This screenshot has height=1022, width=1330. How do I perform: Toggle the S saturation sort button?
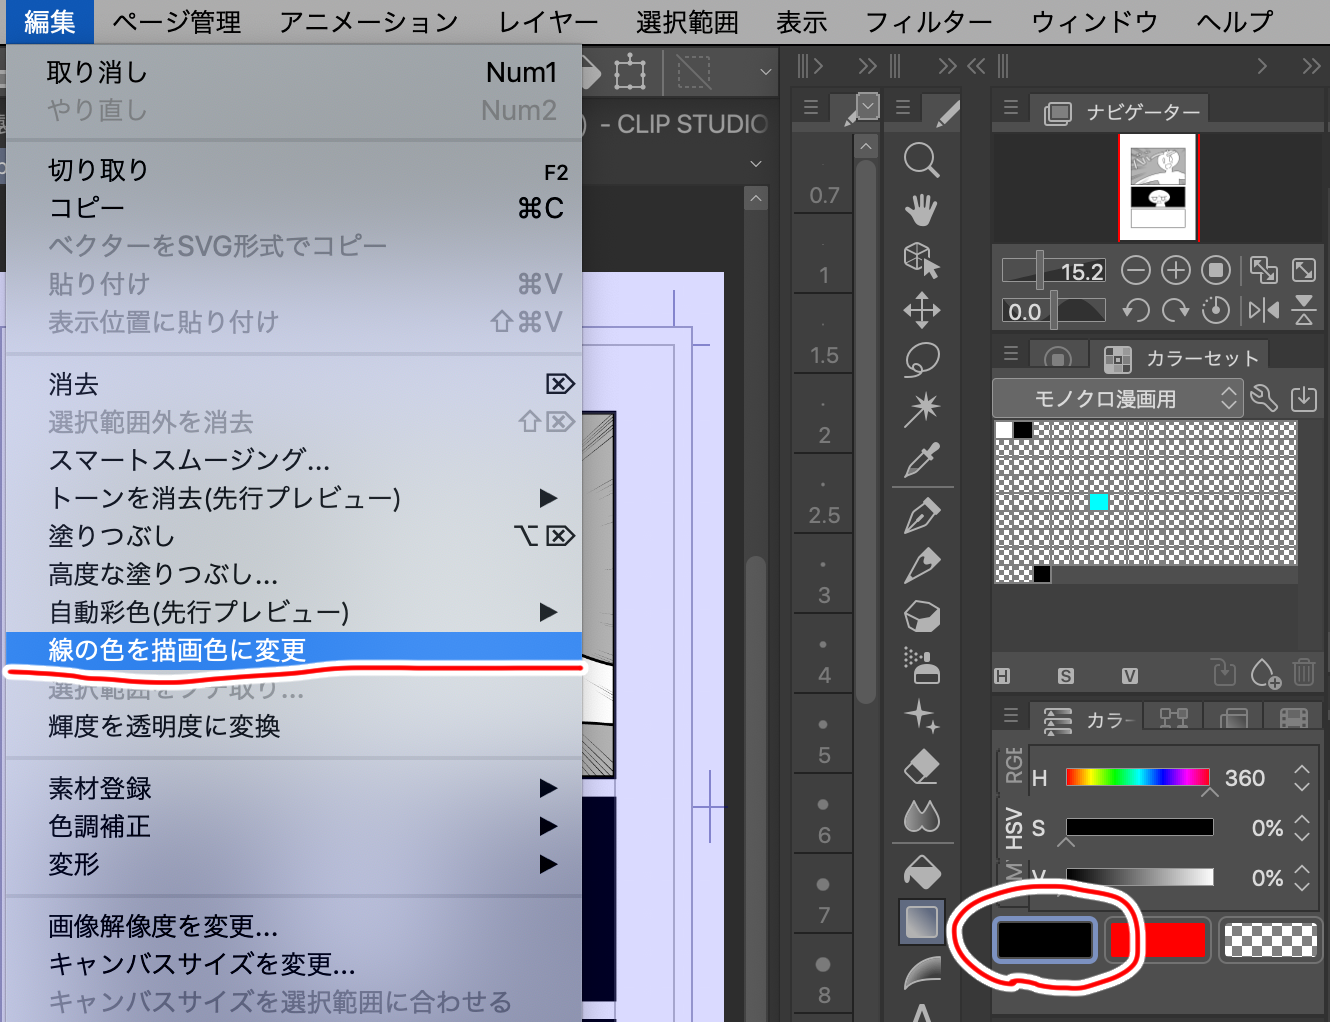point(1066,675)
